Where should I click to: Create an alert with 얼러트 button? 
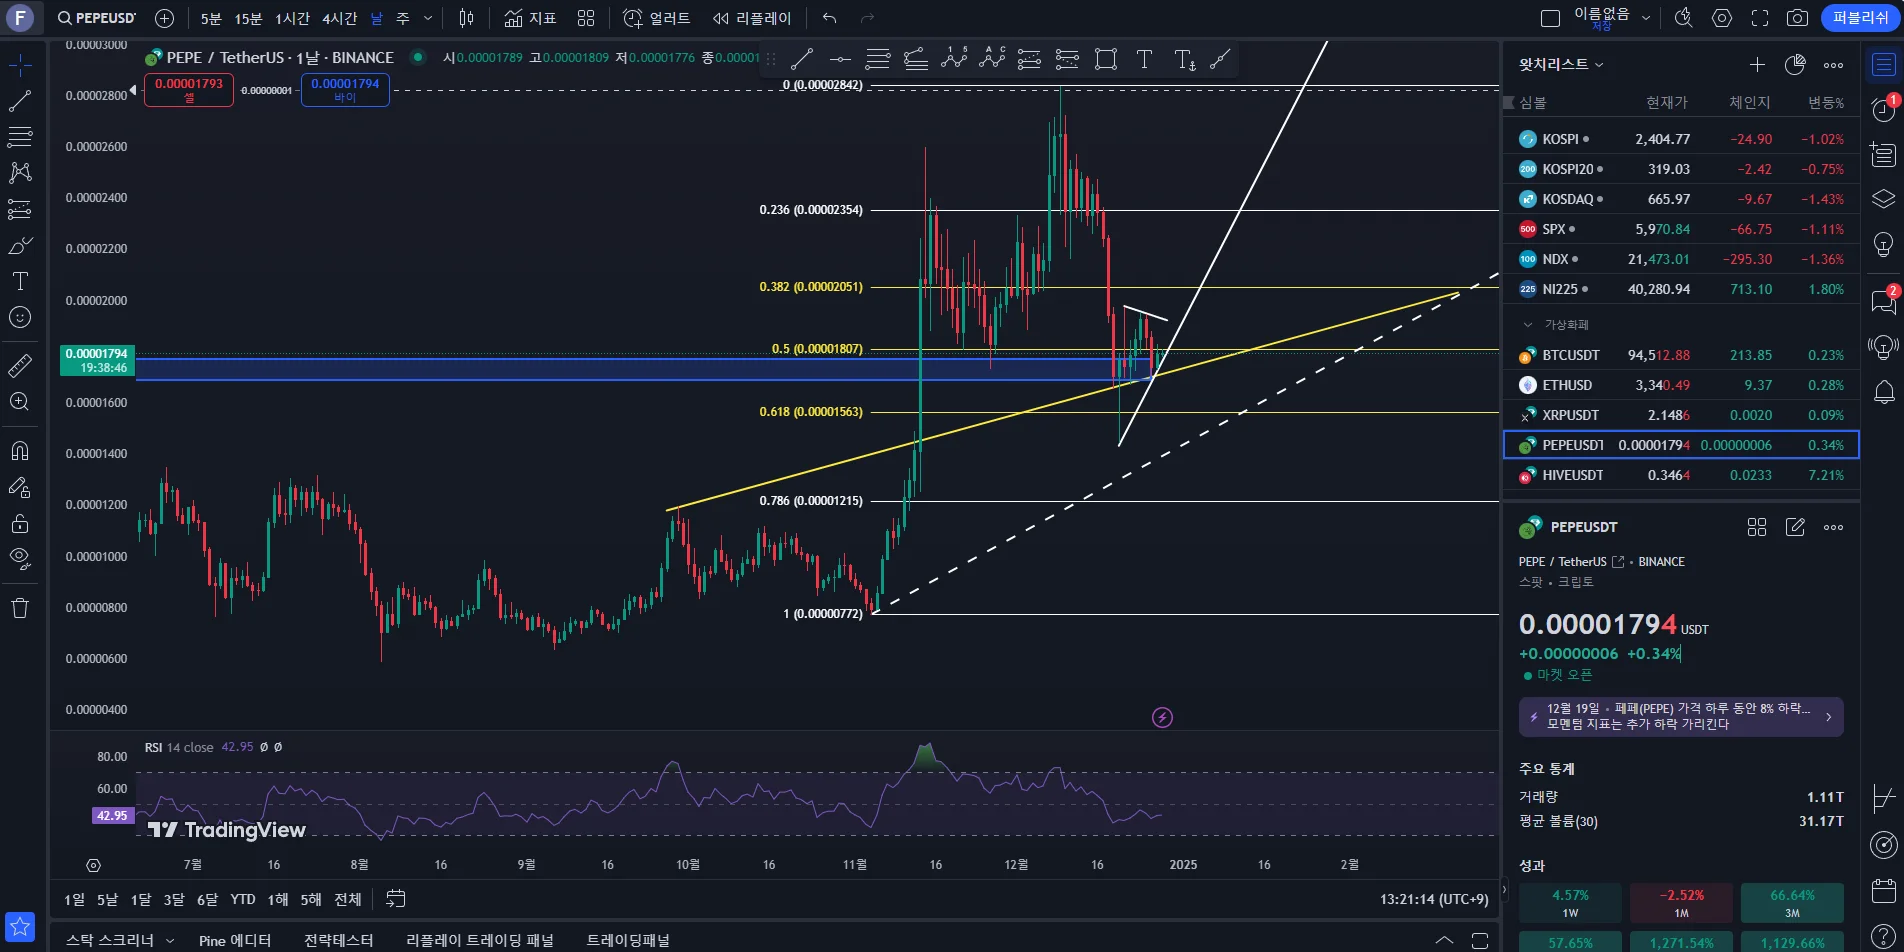point(657,18)
